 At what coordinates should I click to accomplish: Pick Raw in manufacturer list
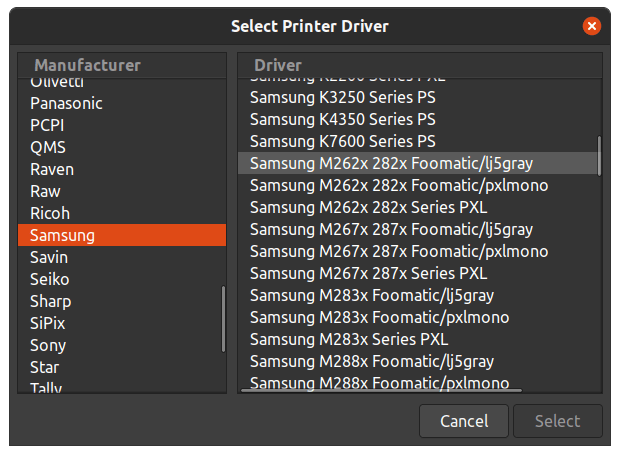click(x=122, y=191)
